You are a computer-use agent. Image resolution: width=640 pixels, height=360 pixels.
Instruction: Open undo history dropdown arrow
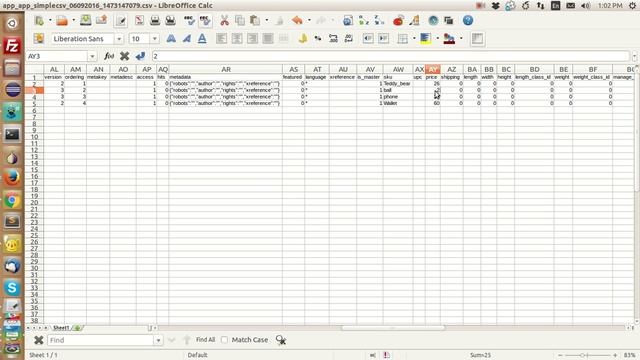click(x=309, y=20)
